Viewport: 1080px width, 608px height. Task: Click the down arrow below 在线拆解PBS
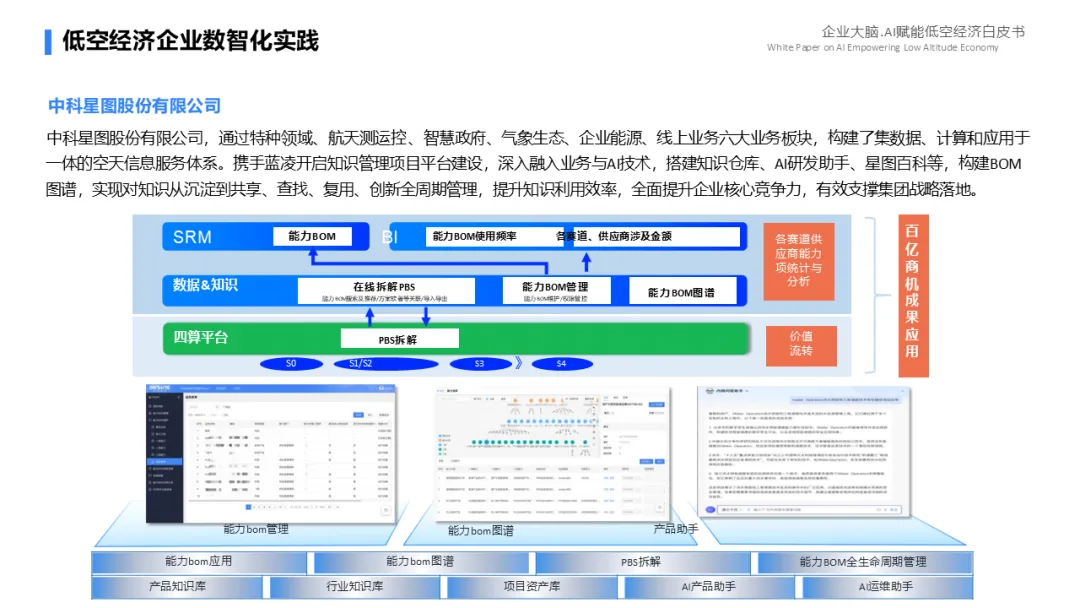[x=426, y=317]
